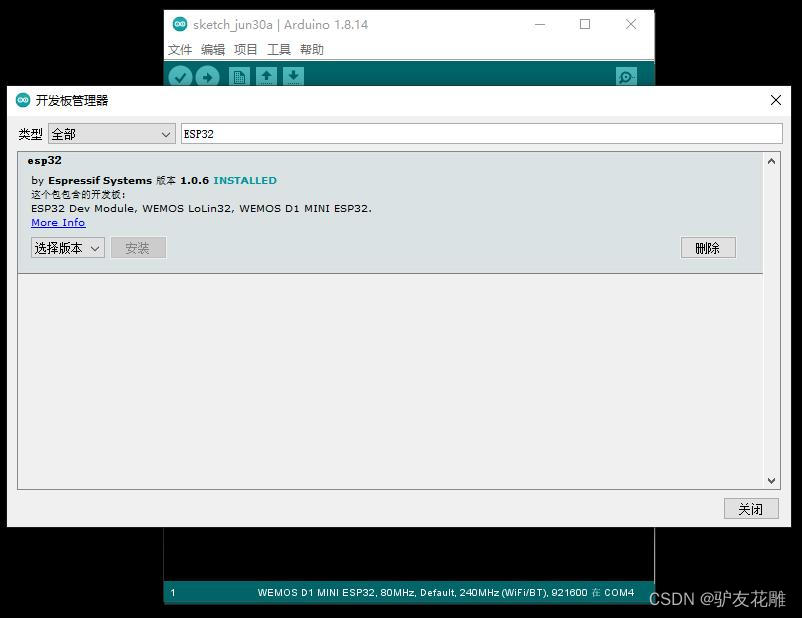Click the board list line starting ESP32 Dev Module
The image size is (802, 618).
(202, 209)
